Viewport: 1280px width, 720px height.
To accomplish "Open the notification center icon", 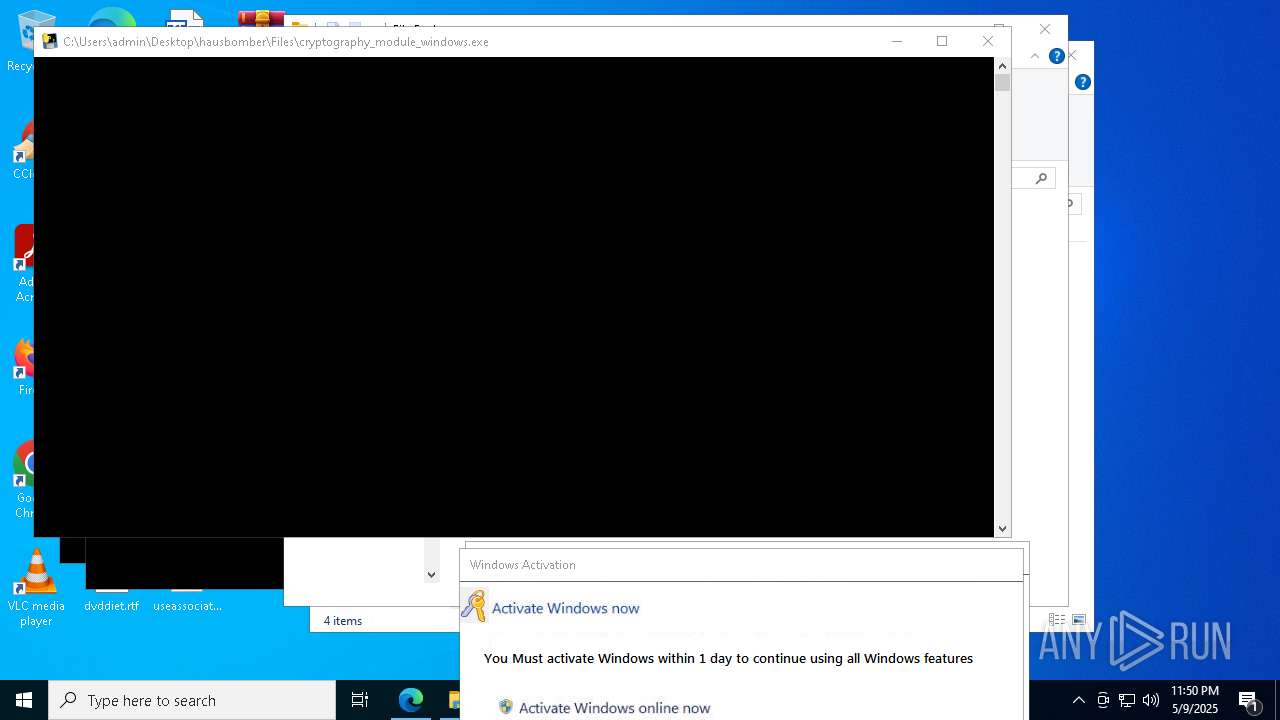I will tap(1249, 700).
